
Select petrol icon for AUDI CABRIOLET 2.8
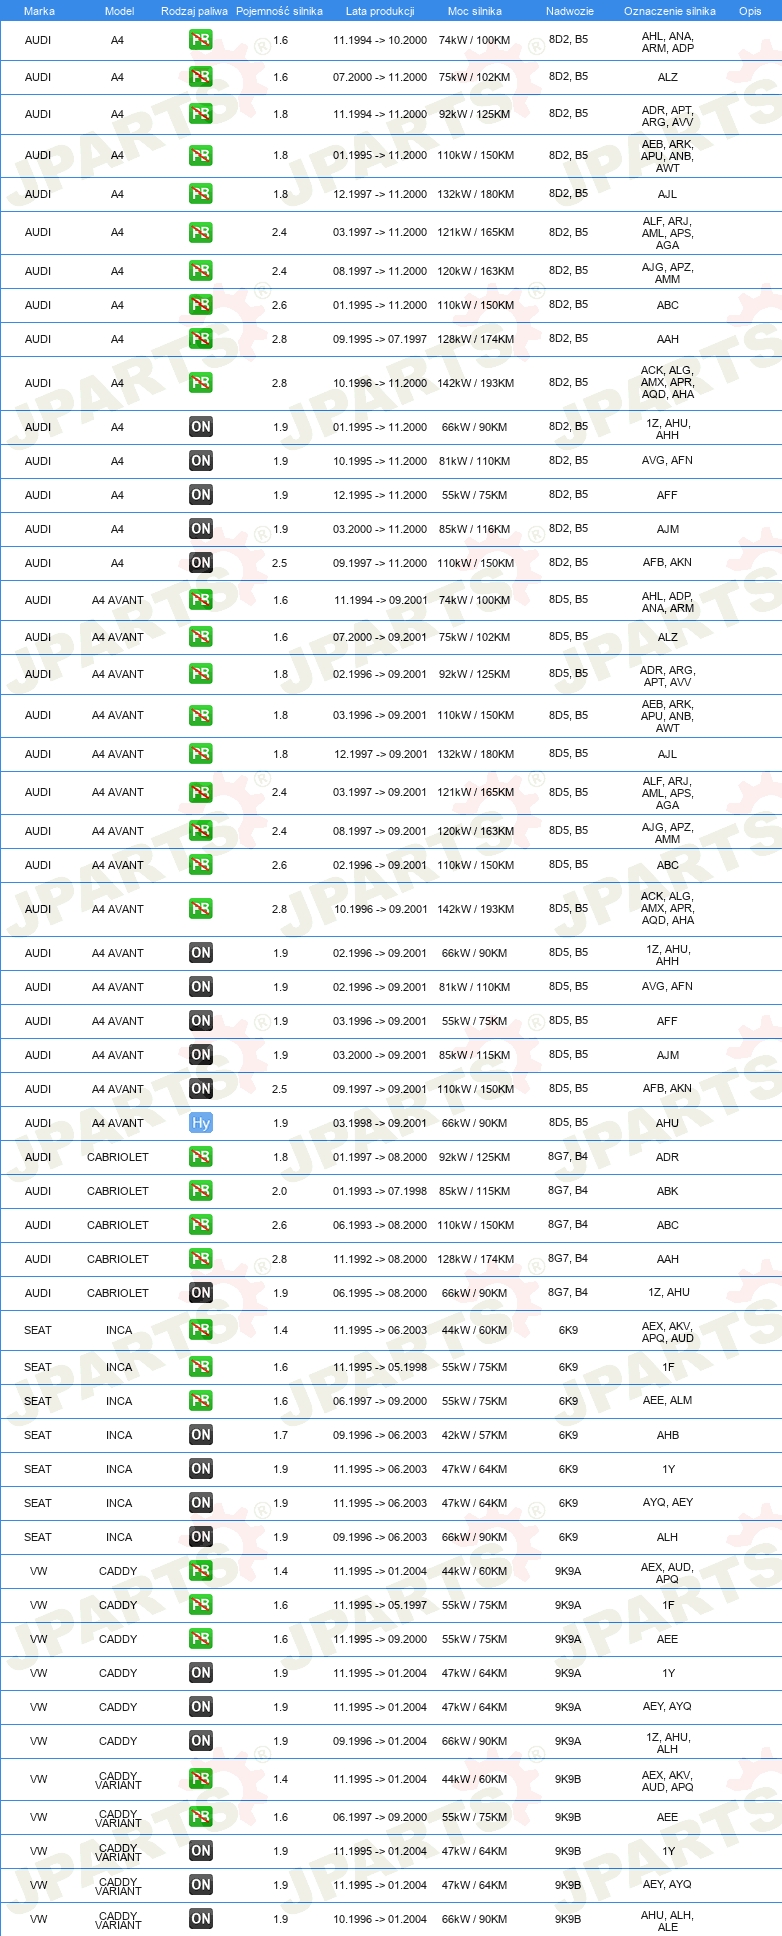[x=201, y=1259]
